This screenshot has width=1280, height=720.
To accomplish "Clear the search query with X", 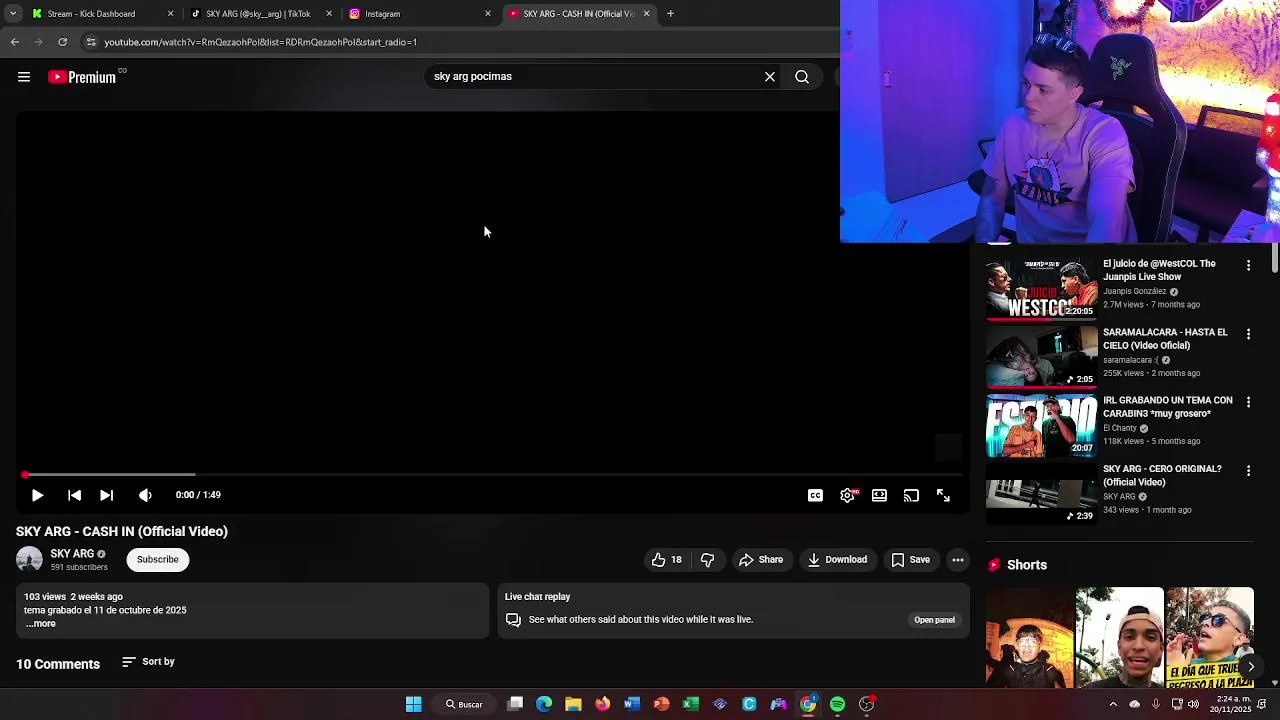I will click(x=770, y=77).
